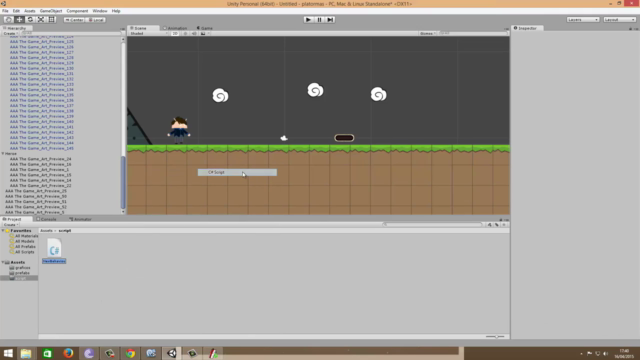Open Firefox from taskbar
The height and width of the screenshot is (360, 640).
click(x=68, y=353)
